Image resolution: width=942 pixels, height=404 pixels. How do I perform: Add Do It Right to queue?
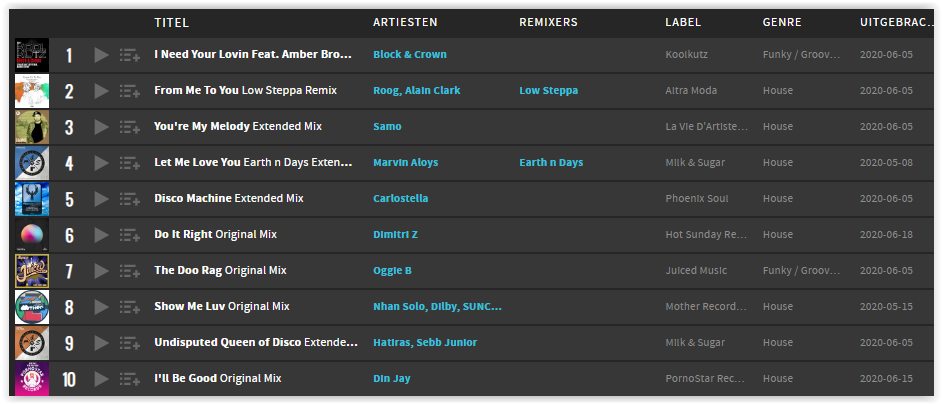tap(129, 235)
